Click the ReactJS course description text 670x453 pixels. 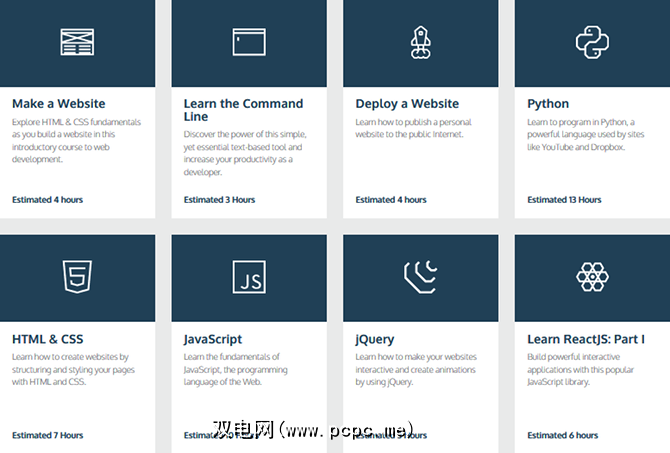click(581, 369)
